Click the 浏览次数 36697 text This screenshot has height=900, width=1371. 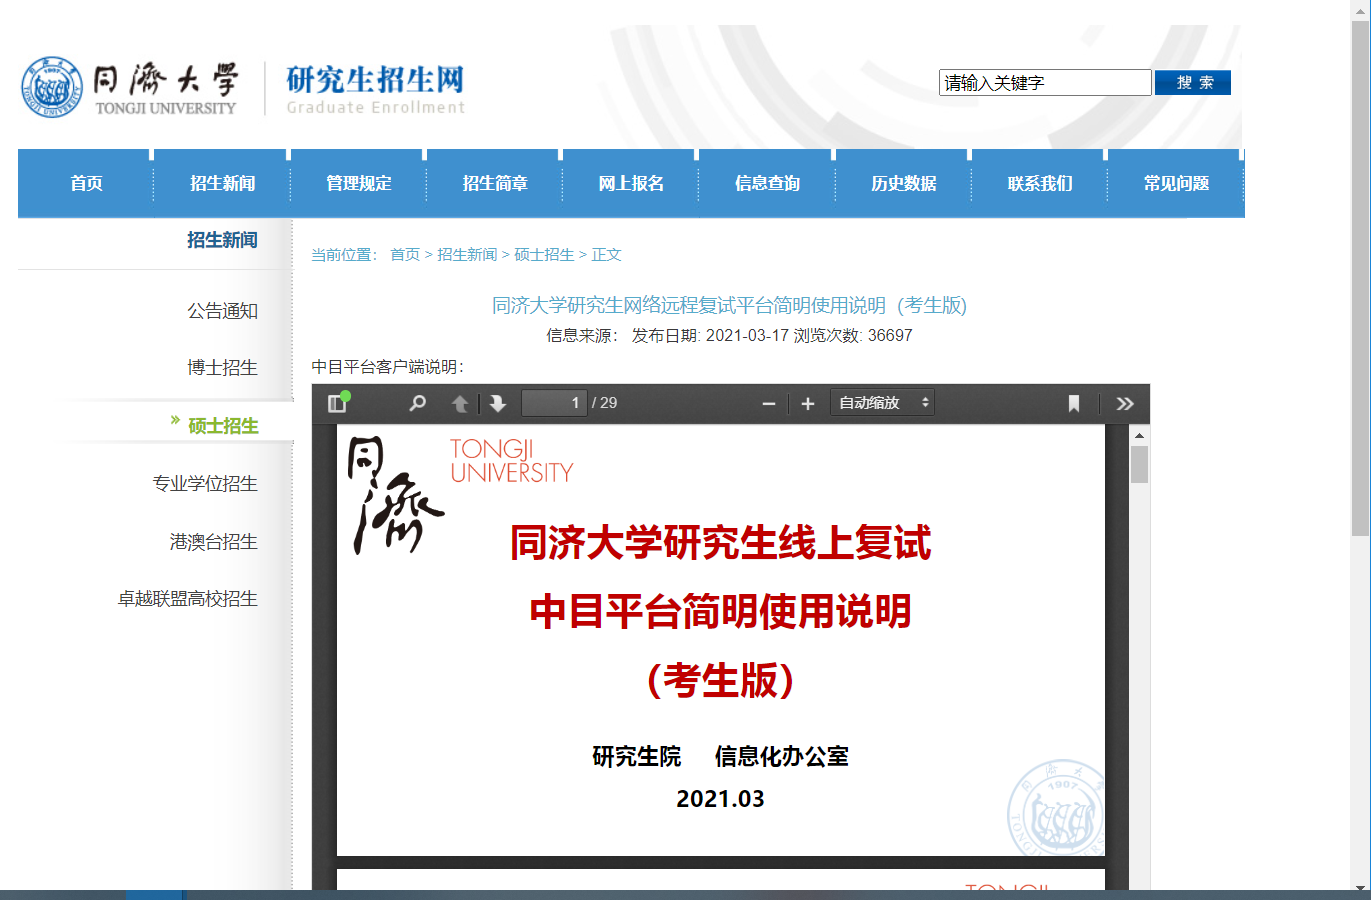[x=853, y=336]
